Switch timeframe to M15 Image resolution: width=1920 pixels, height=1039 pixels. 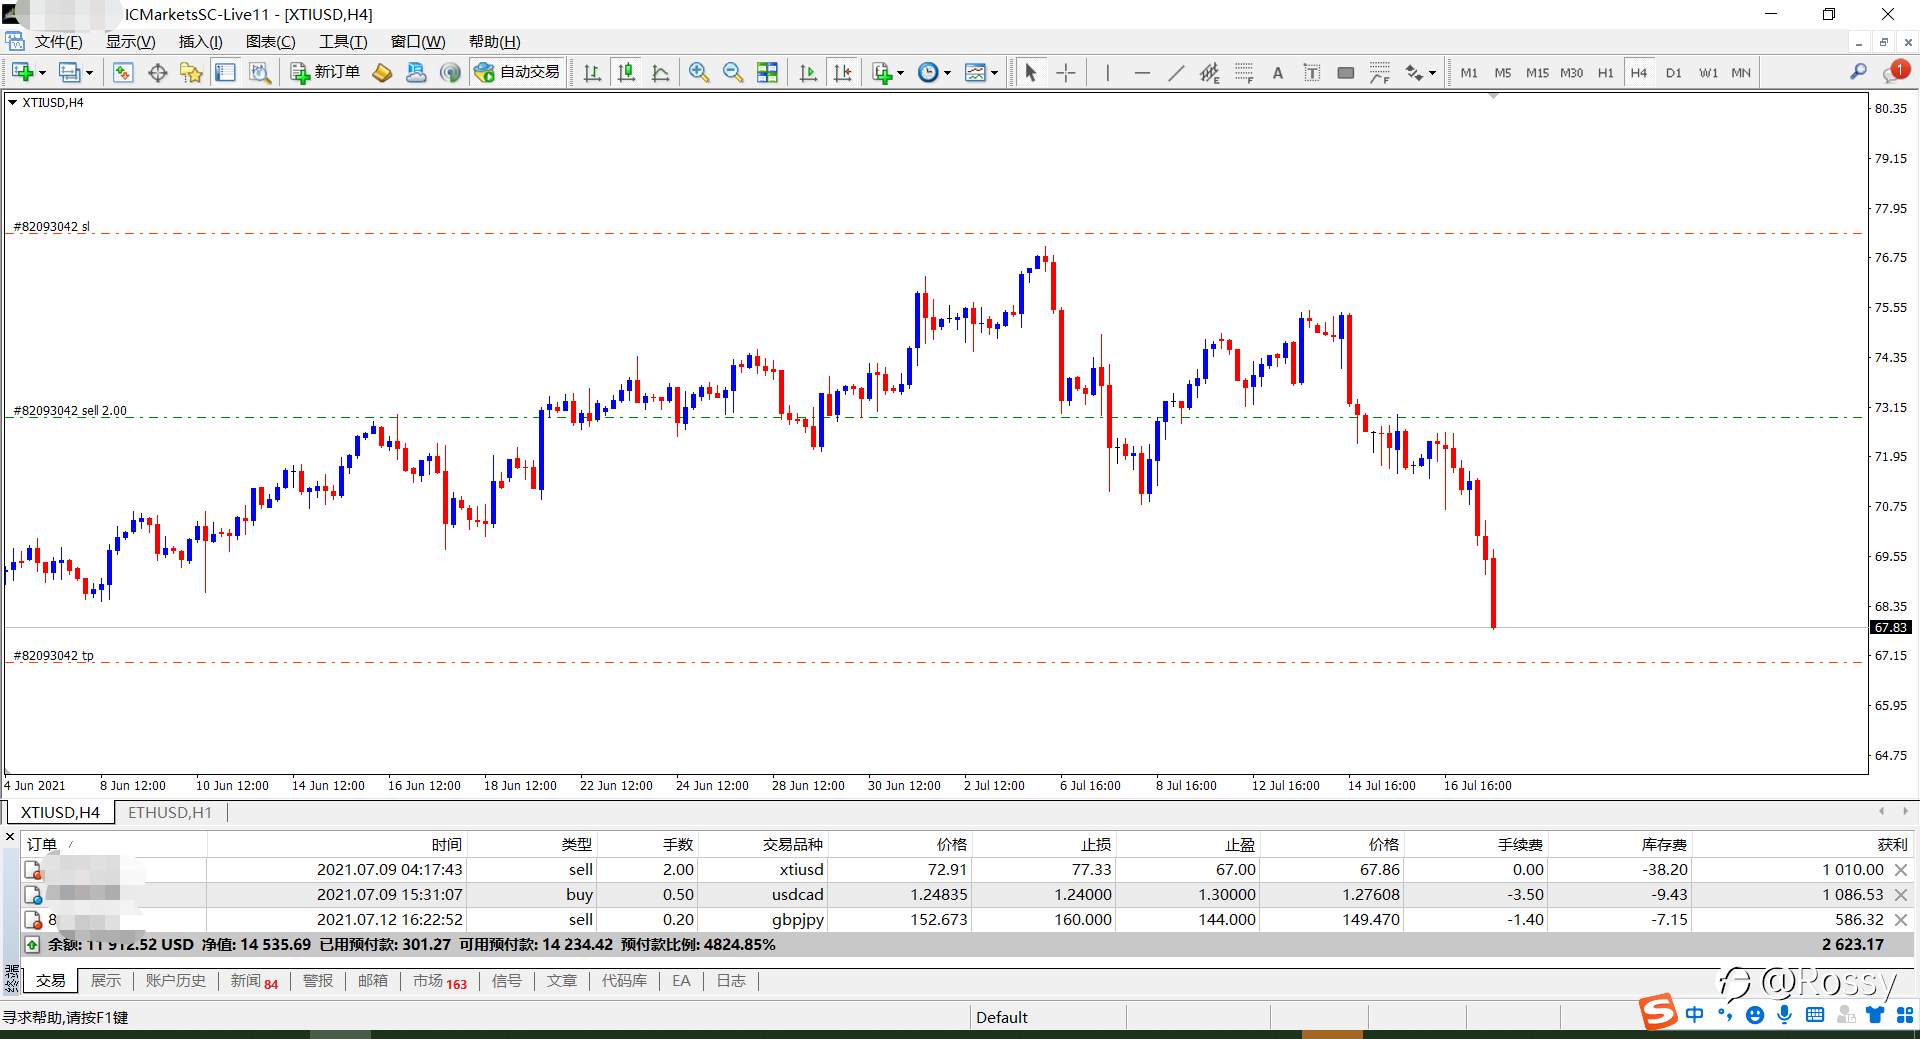click(1537, 73)
